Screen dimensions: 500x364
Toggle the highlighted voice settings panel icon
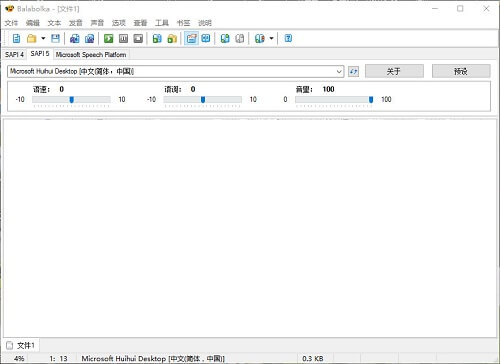point(191,38)
